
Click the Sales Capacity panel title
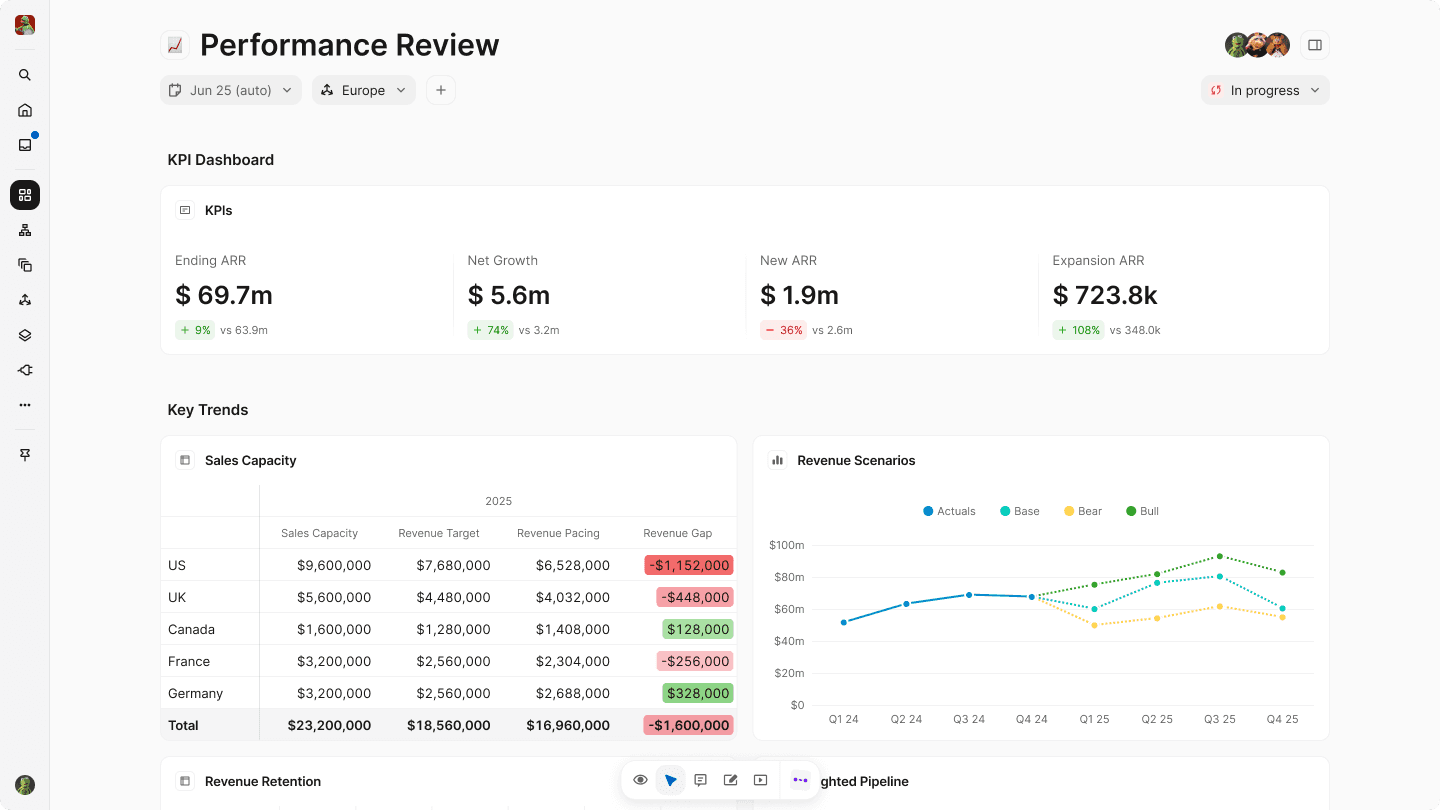click(250, 461)
